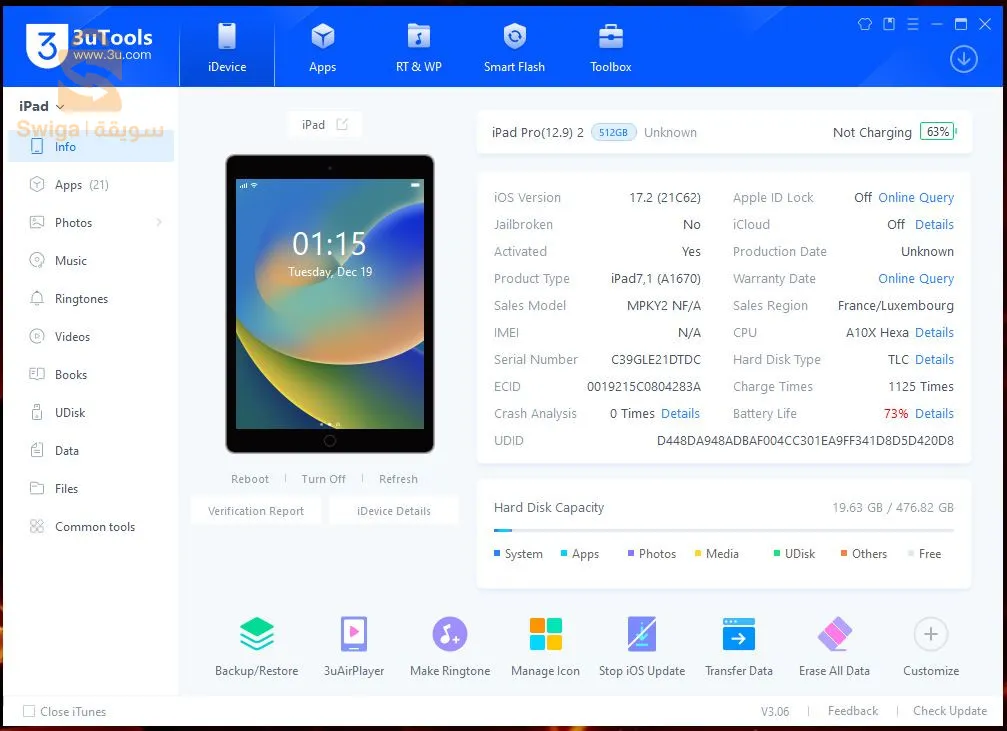1007x731 pixels.
Task: Open the Backup/Restore tool icon
Action: (257, 635)
